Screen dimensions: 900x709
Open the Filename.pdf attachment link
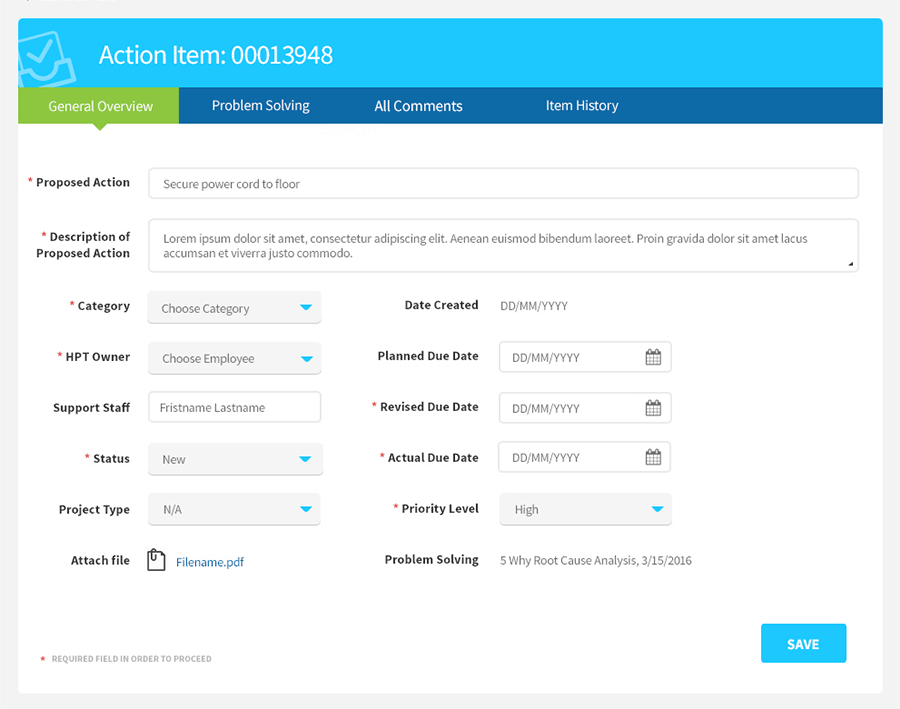(x=210, y=562)
